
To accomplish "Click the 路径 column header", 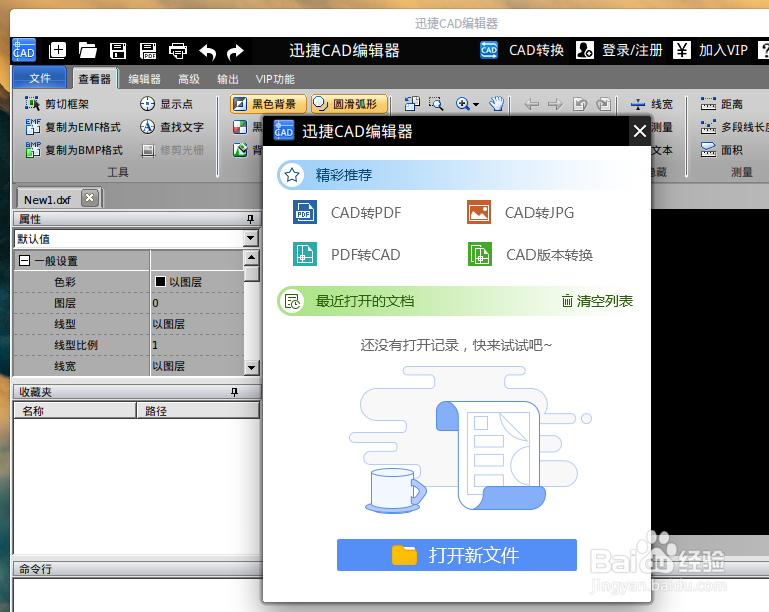I will click(x=198, y=410).
